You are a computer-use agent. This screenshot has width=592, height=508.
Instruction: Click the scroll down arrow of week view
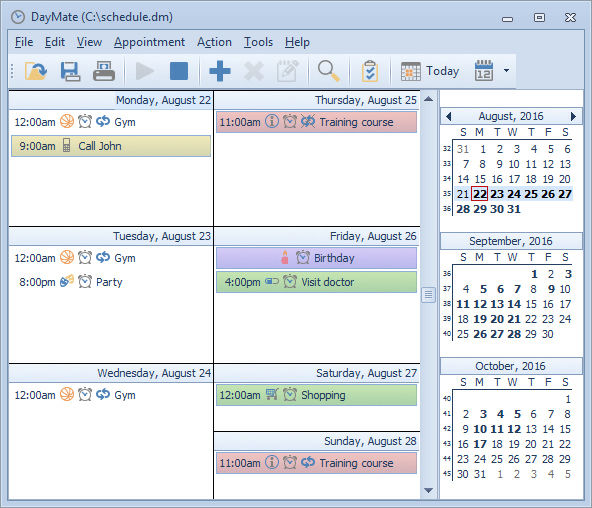tap(428, 490)
